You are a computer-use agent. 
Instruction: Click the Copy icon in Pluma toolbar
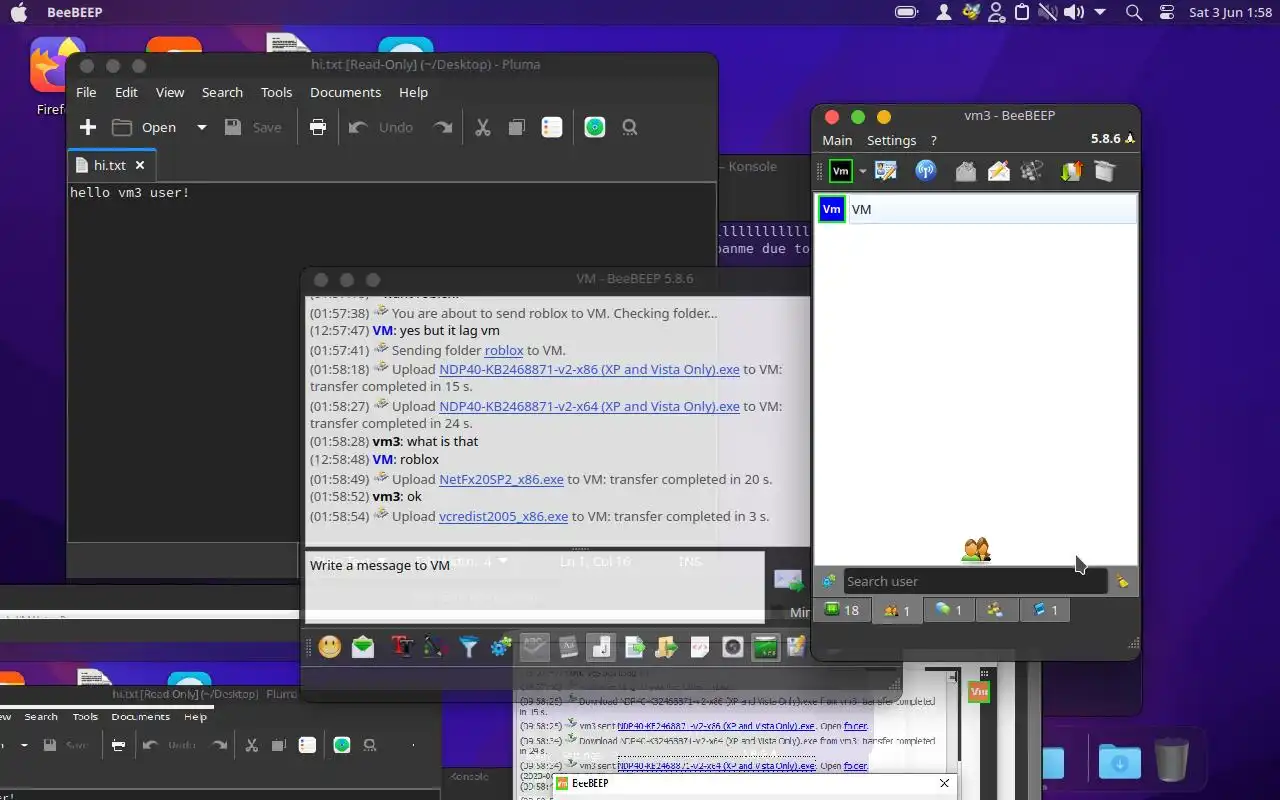click(x=517, y=127)
